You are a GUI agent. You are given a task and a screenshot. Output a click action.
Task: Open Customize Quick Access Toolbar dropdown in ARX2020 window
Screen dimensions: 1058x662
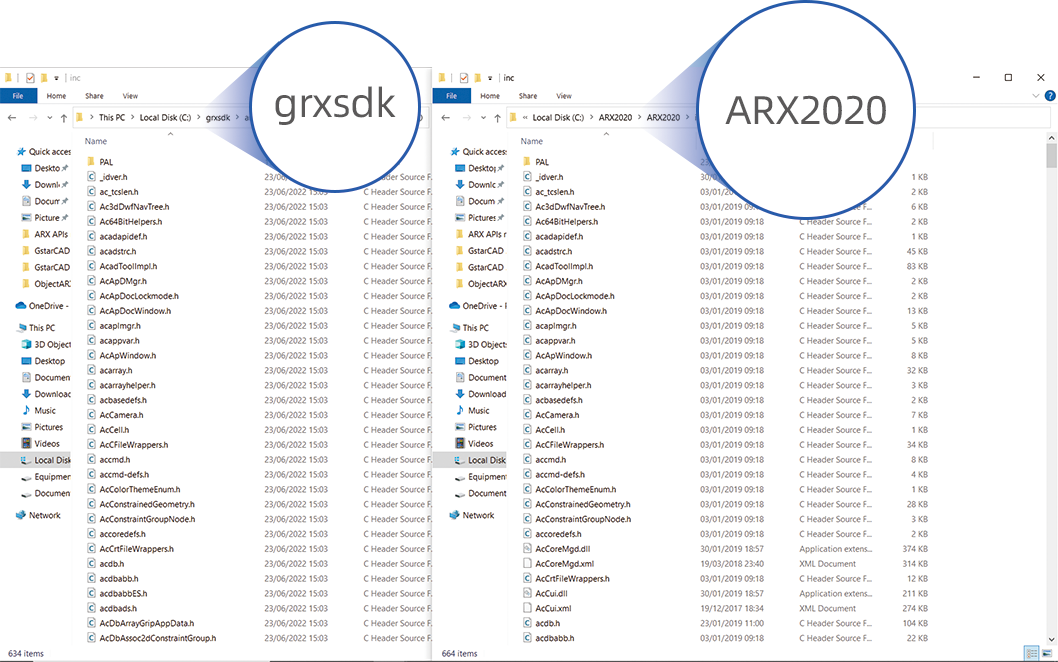(490, 78)
